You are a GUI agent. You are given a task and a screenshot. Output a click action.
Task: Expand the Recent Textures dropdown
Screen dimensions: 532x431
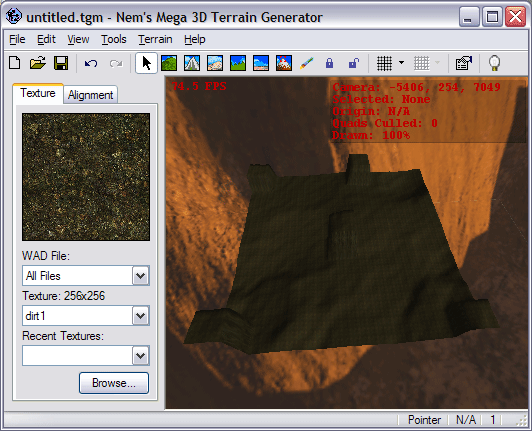tap(140, 356)
